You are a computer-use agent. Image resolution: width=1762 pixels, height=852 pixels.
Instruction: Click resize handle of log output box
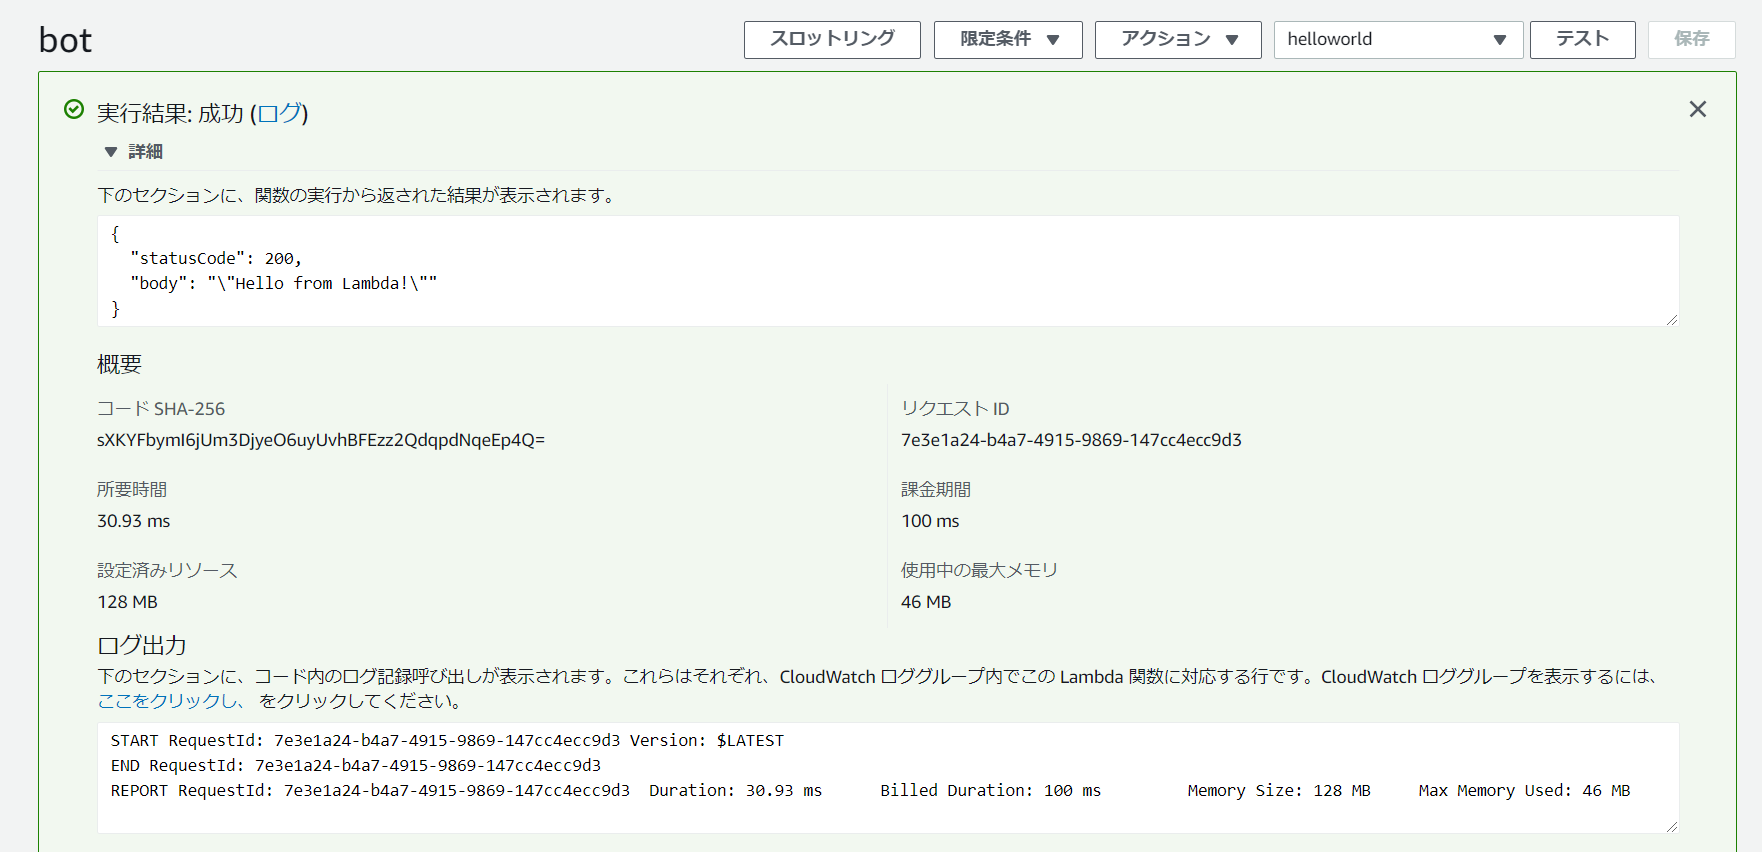point(1672,827)
